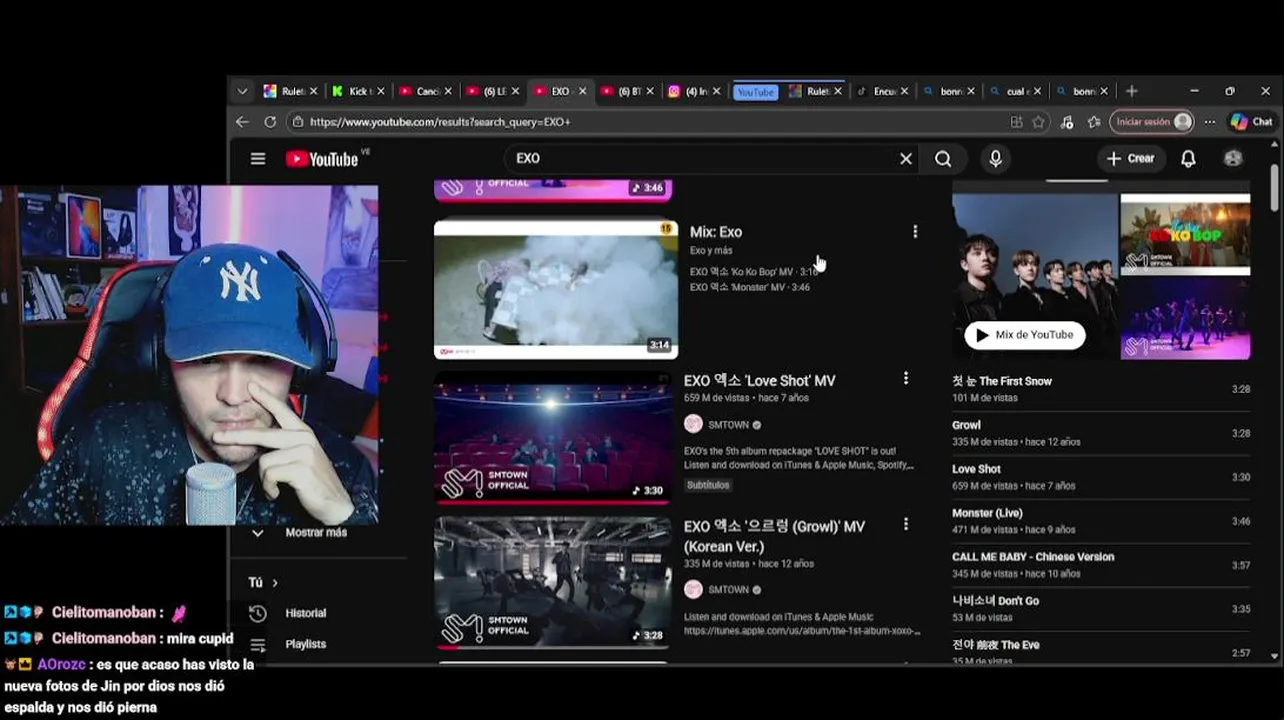1284x720 pixels.
Task: Switch to the (6) BT tab
Action: point(627,91)
